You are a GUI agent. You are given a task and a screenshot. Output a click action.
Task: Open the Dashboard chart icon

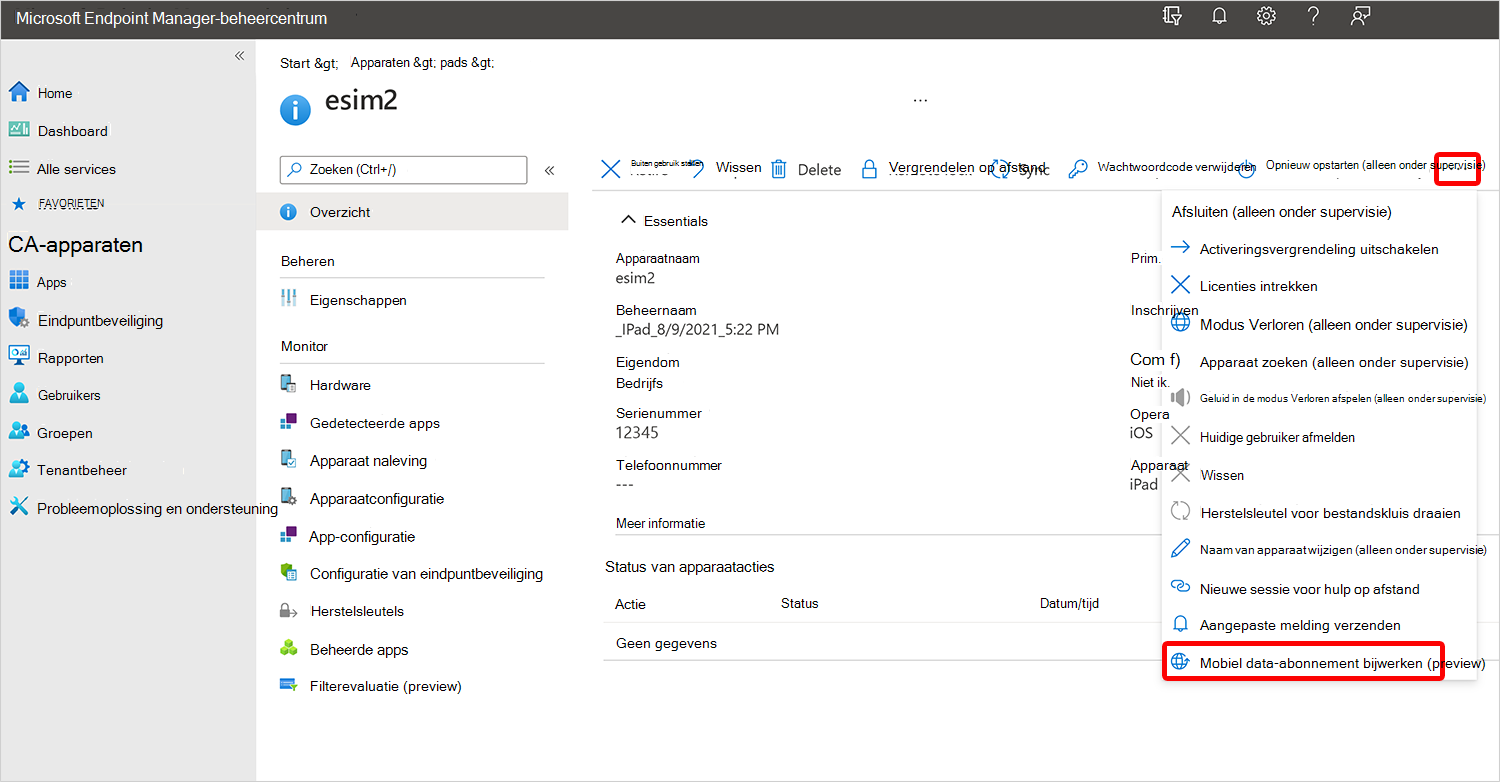coord(18,130)
